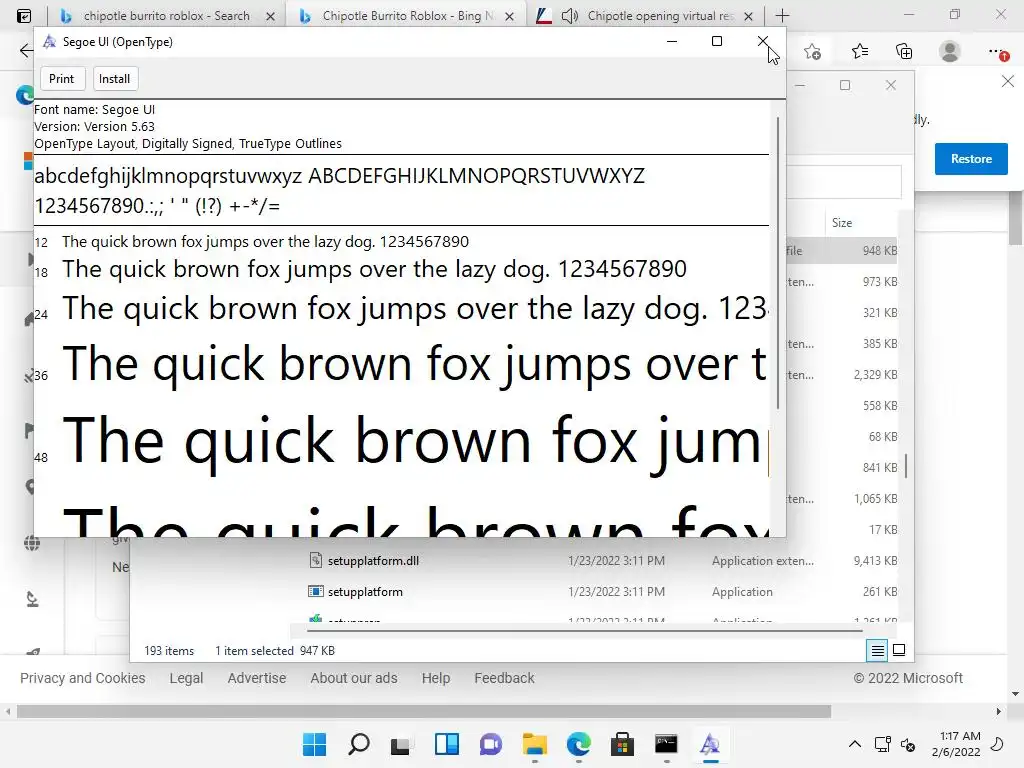Select the 2,329 KB file row in Explorer
The width and height of the screenshot is (1024, 768).
[842, 375]
